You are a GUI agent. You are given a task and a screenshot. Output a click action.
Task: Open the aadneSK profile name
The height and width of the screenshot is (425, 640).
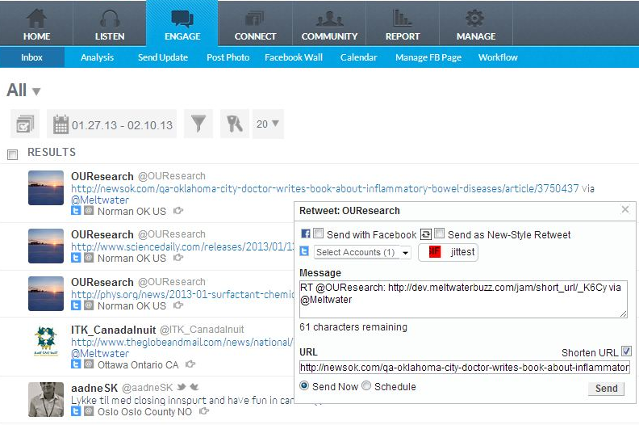[x=94, y=388]
